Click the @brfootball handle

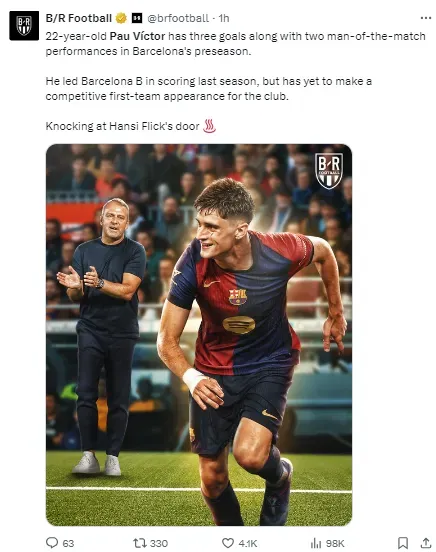(178, 18)
